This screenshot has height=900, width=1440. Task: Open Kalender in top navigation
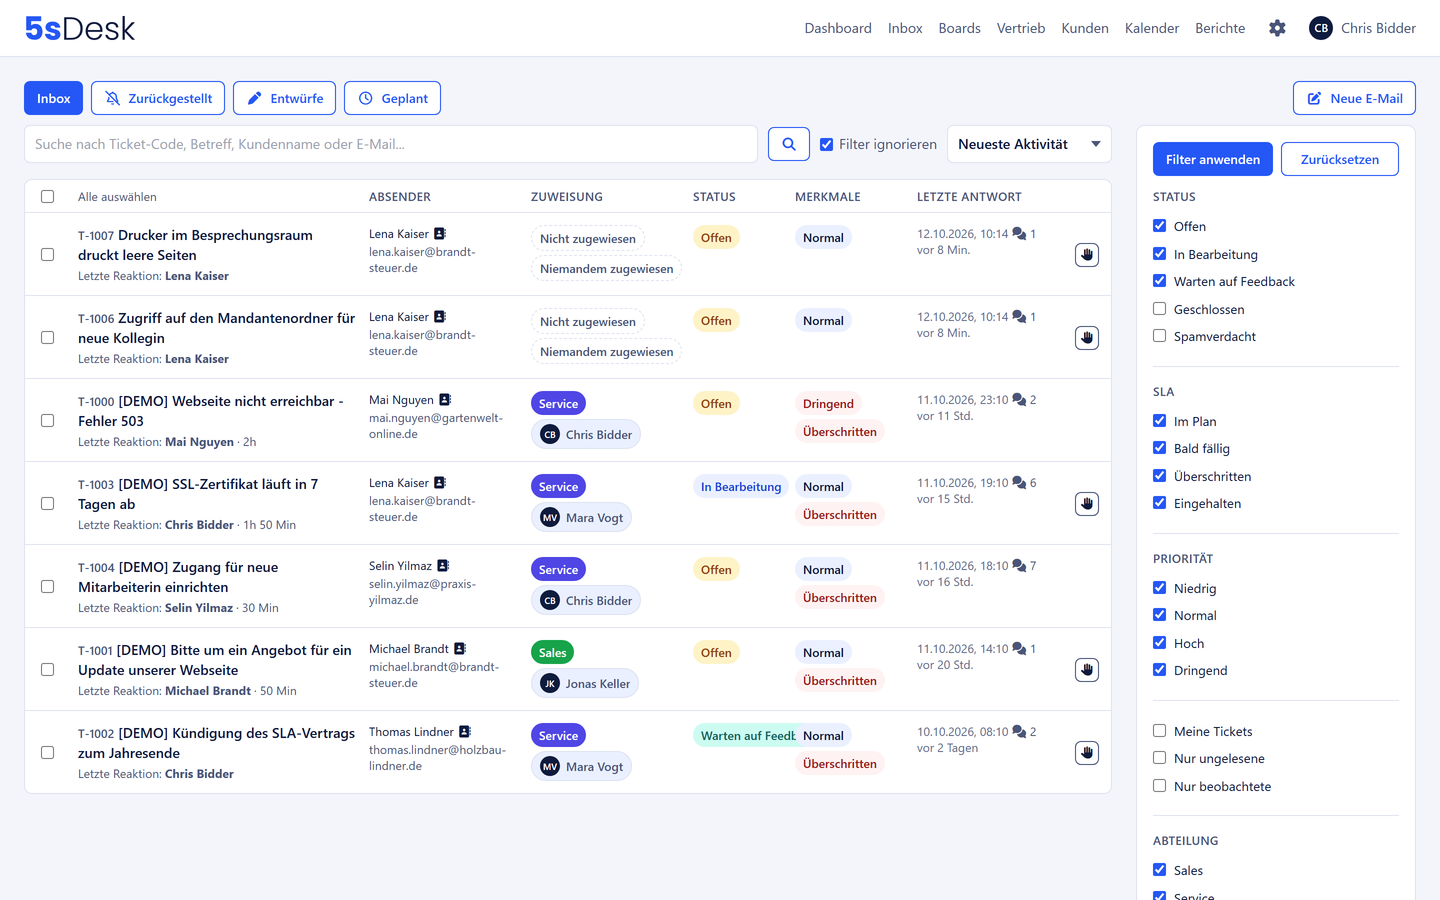[x=1152, y=28]
